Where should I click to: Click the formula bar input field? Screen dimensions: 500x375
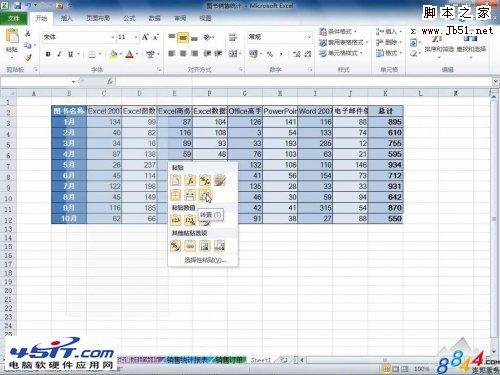(x=303, y=81)
